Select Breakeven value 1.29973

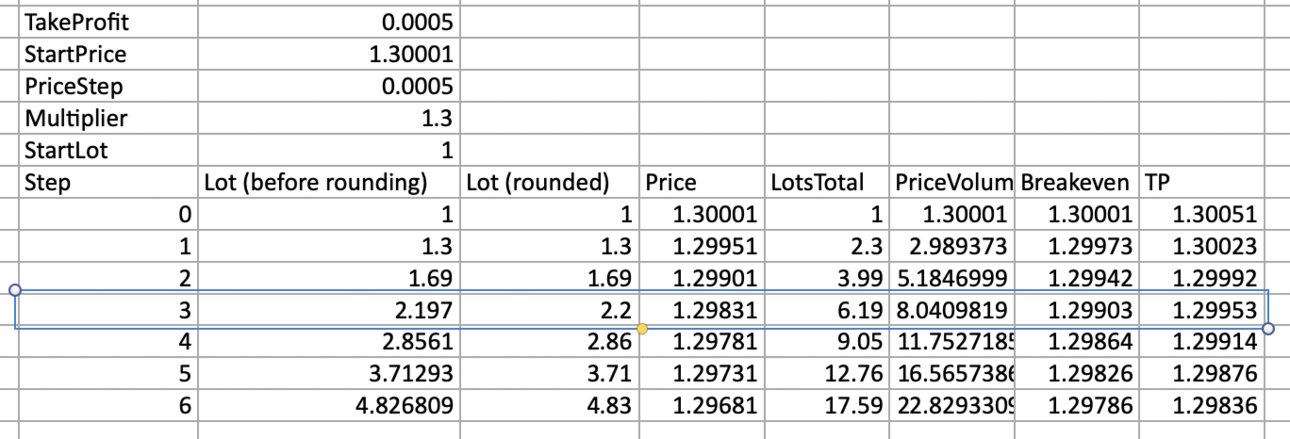(1079, 245)
